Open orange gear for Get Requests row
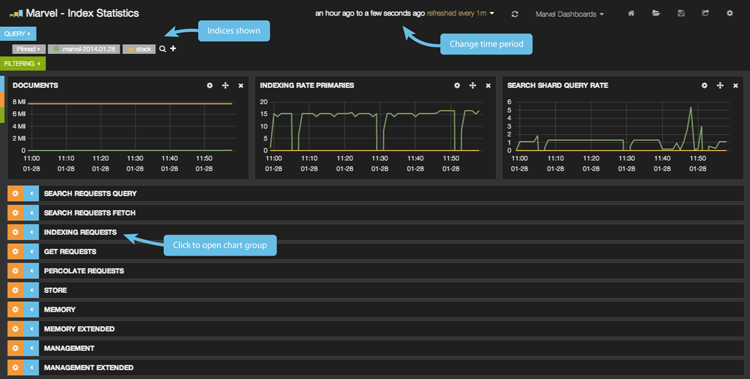Screen dimensions: 750x379 pos(15,251)
